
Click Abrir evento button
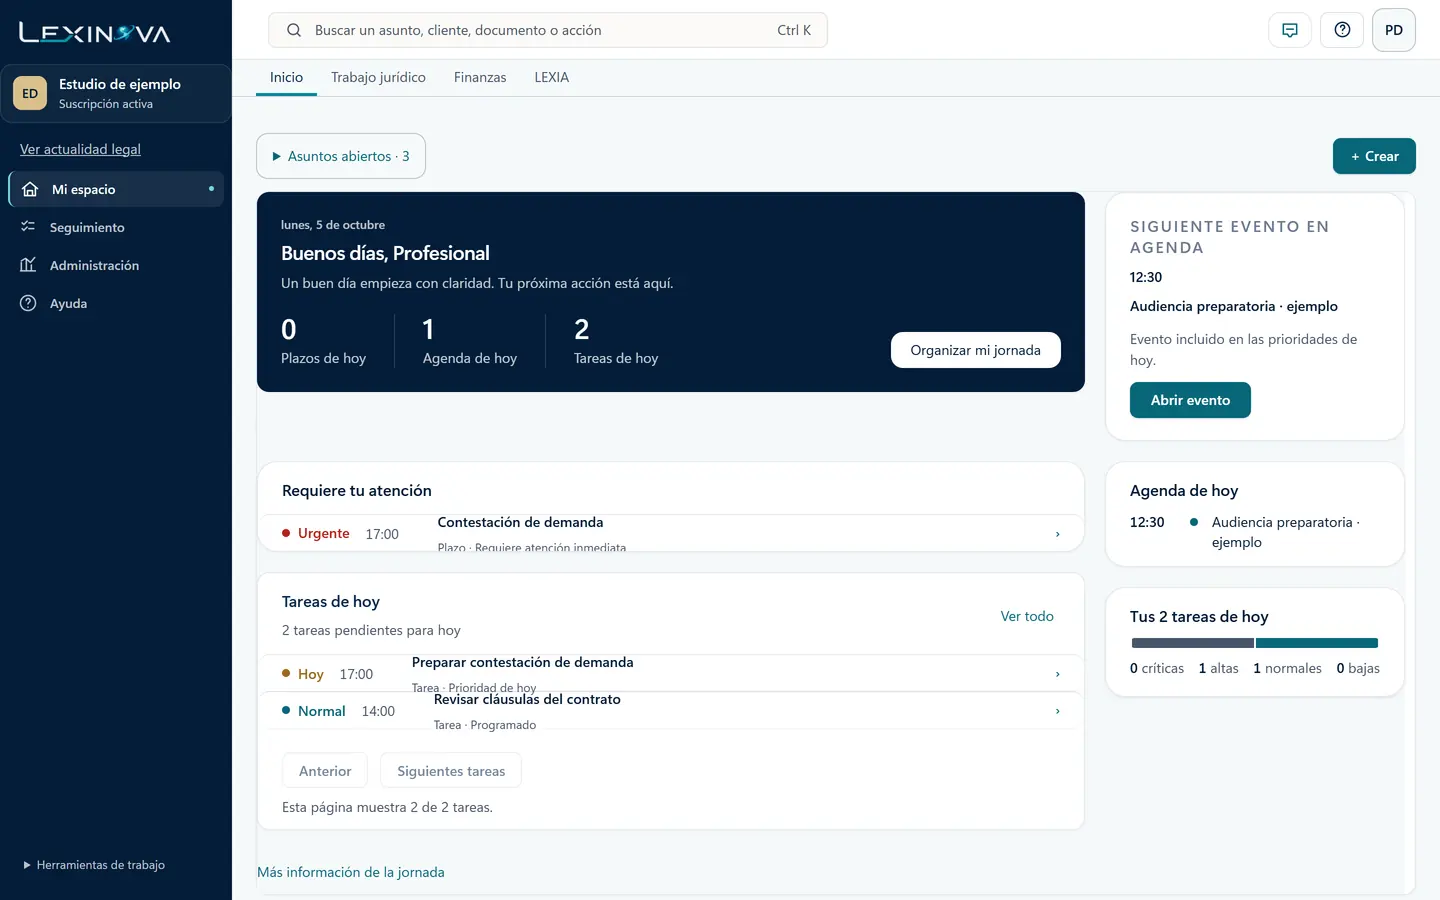click(1190, 400)
